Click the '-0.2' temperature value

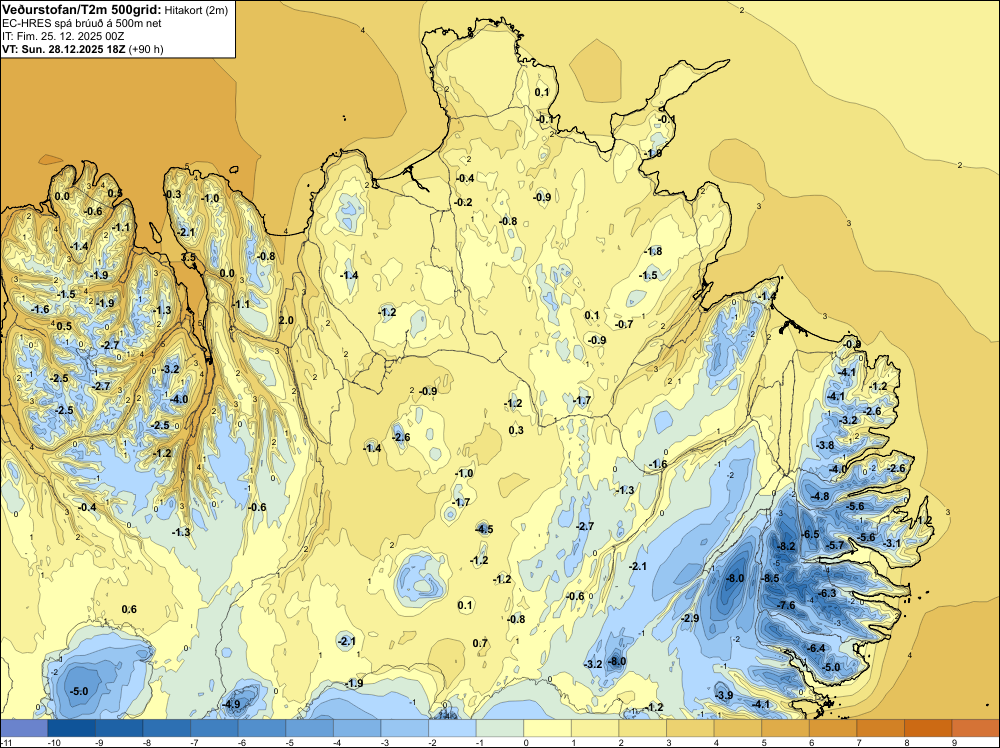tap(464, 202)
